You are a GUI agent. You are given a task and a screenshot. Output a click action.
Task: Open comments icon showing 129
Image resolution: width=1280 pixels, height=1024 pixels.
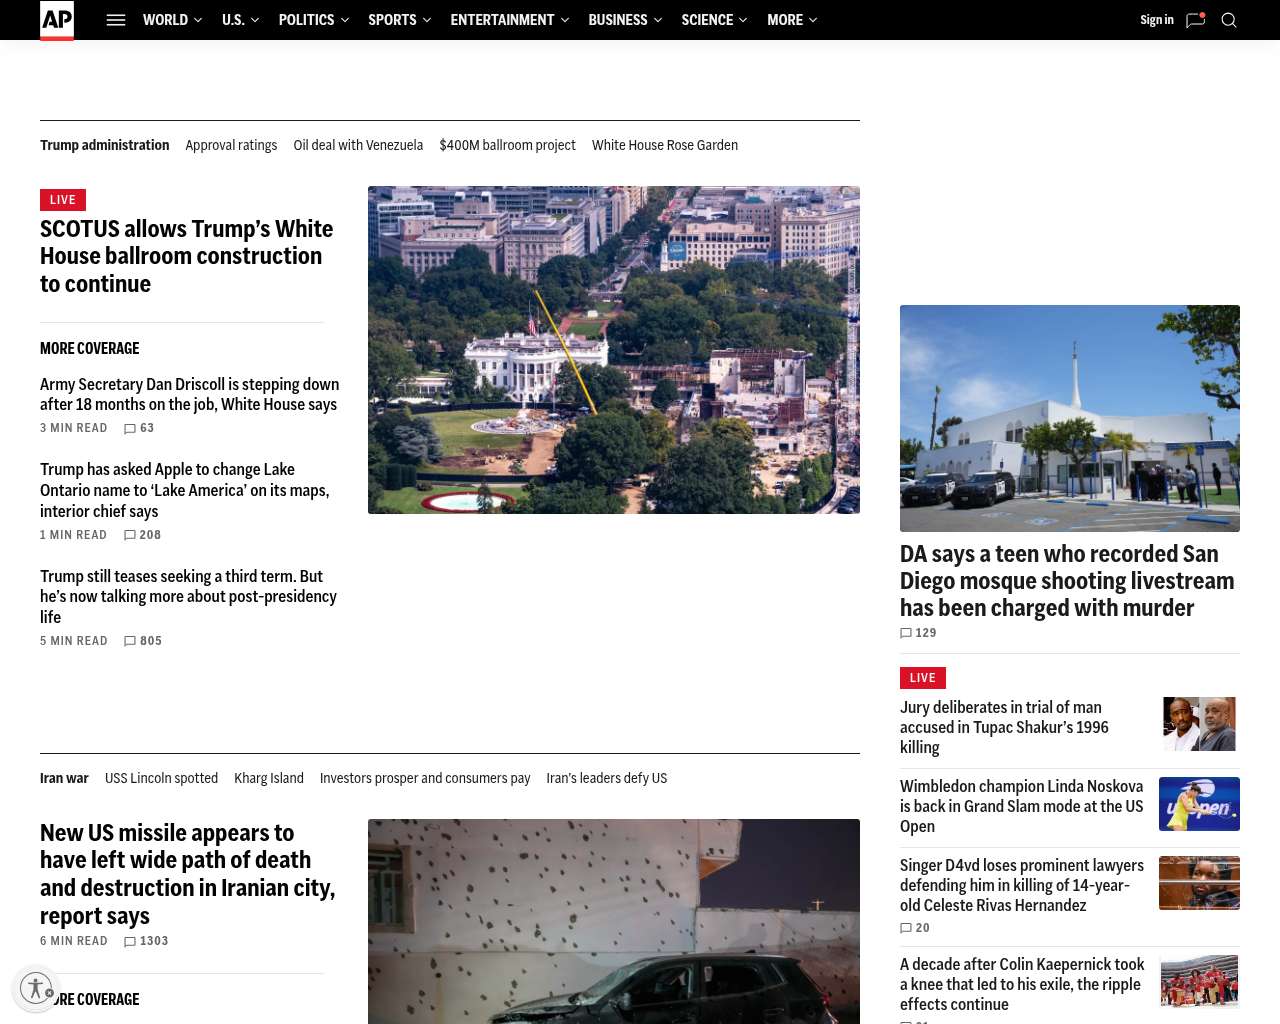click(906, 633)
